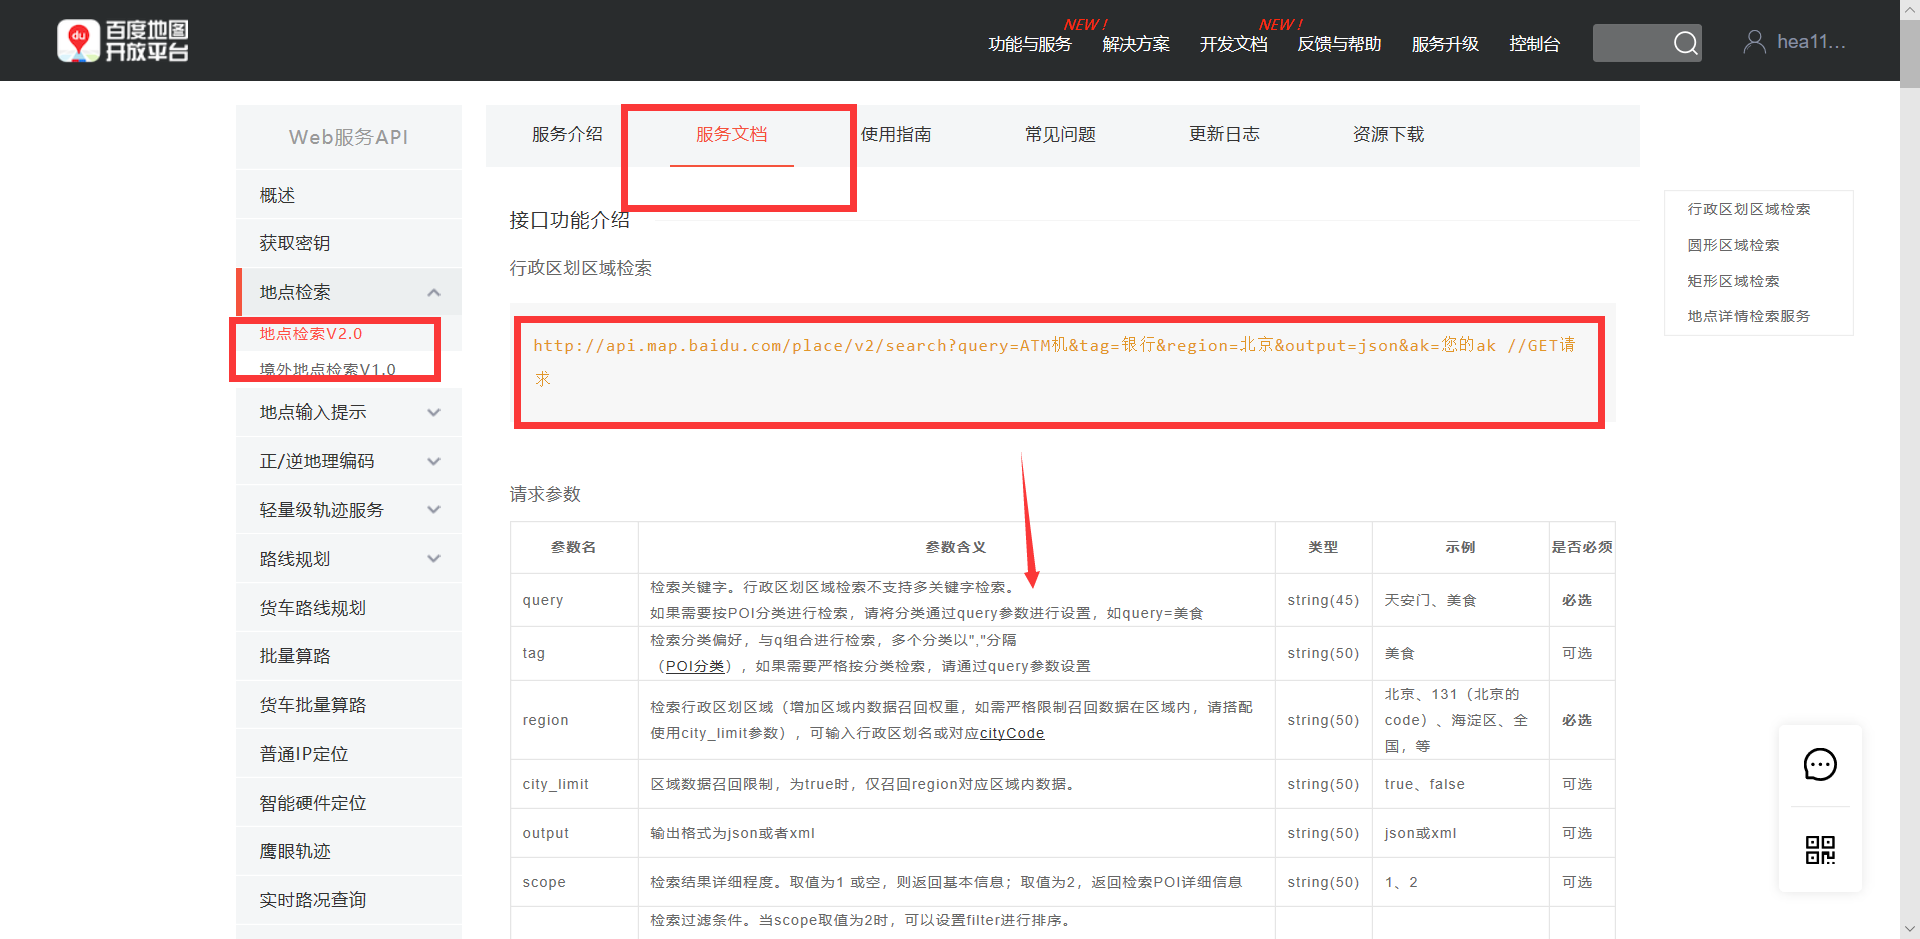Open 鹰眼轨迹 in the sidebar
This screenshot has height=939, width=1920.
click(x=349, y=851)
